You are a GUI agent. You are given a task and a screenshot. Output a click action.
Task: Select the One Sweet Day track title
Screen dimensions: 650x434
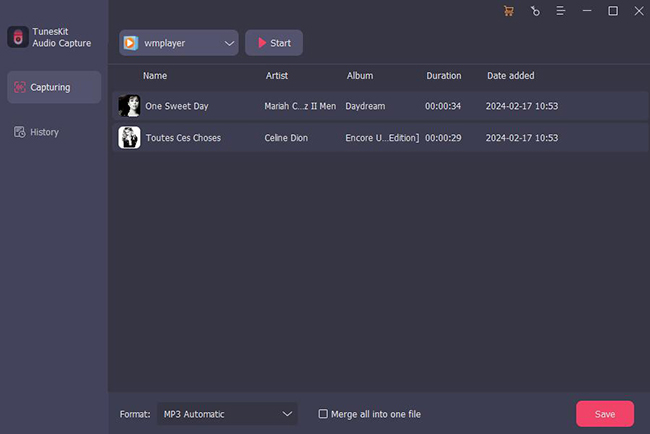click(177, 106)
